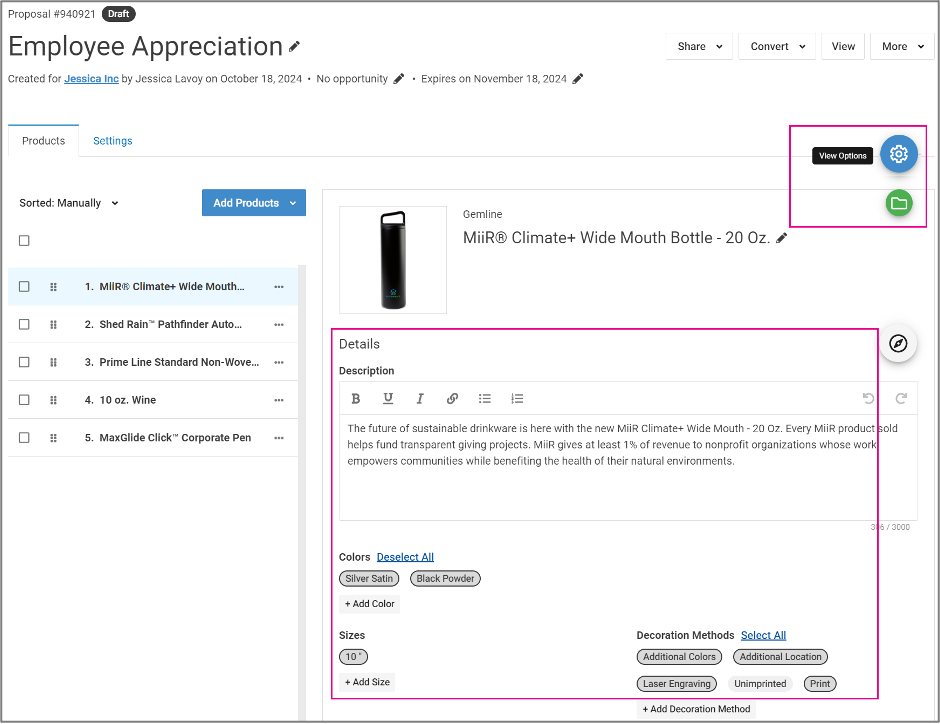
Task: Open View Options gear button
Action: (x=898, y=154)
